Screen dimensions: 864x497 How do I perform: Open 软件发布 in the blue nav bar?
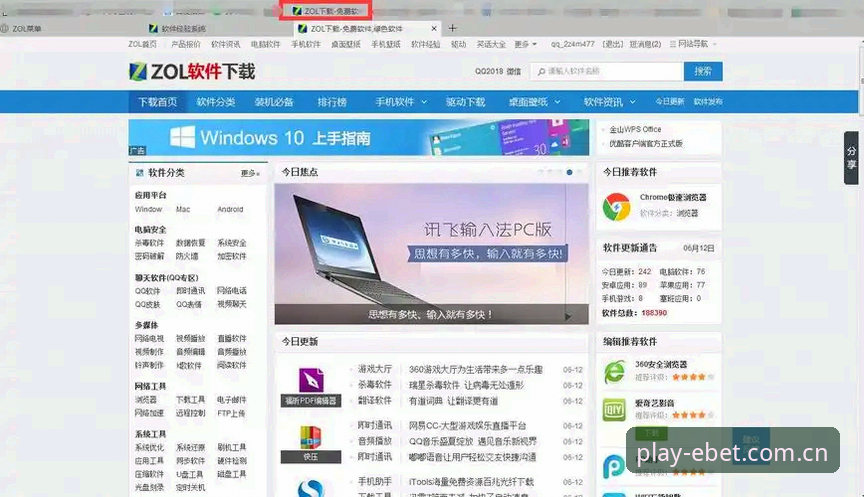(708, 101)
